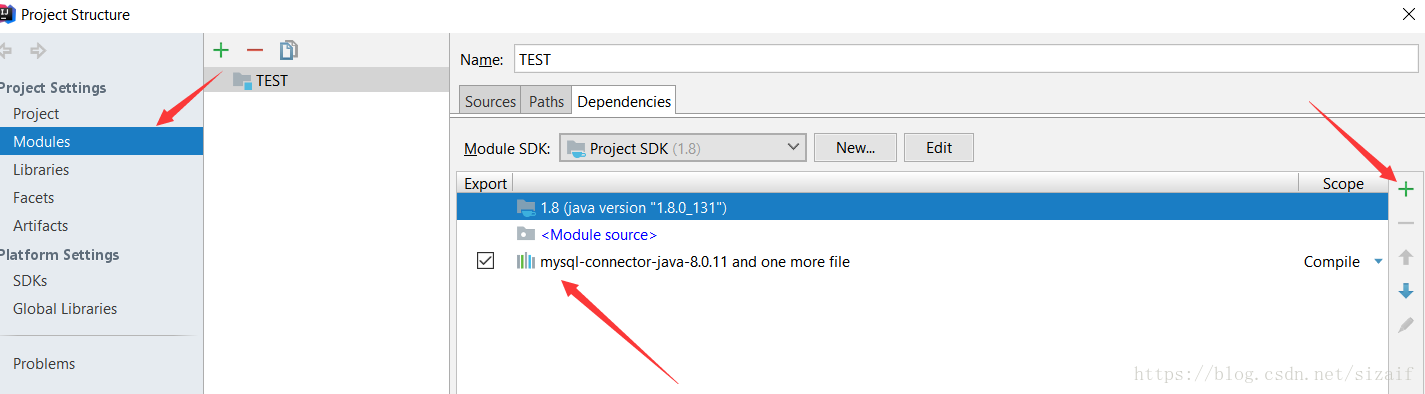Open Project settings section

[36, 114]
